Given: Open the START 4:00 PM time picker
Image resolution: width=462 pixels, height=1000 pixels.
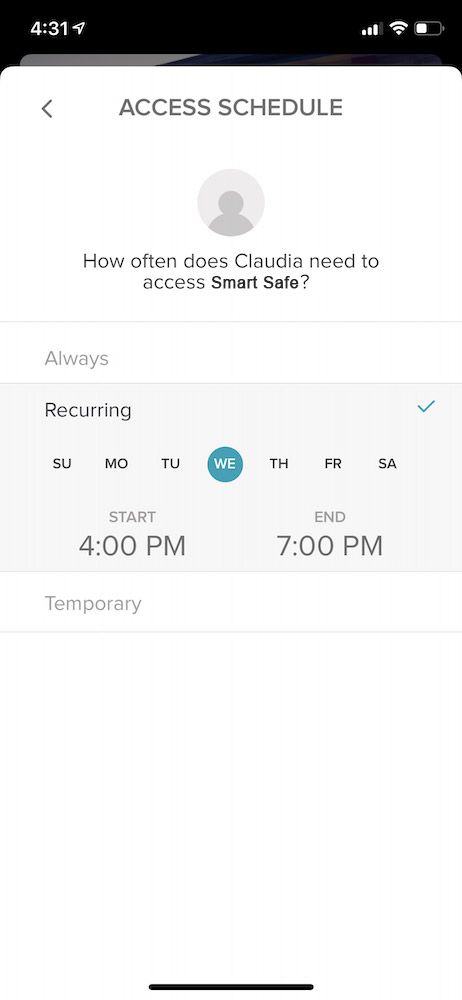Looking at the screenshot, I should pos(132,535).
